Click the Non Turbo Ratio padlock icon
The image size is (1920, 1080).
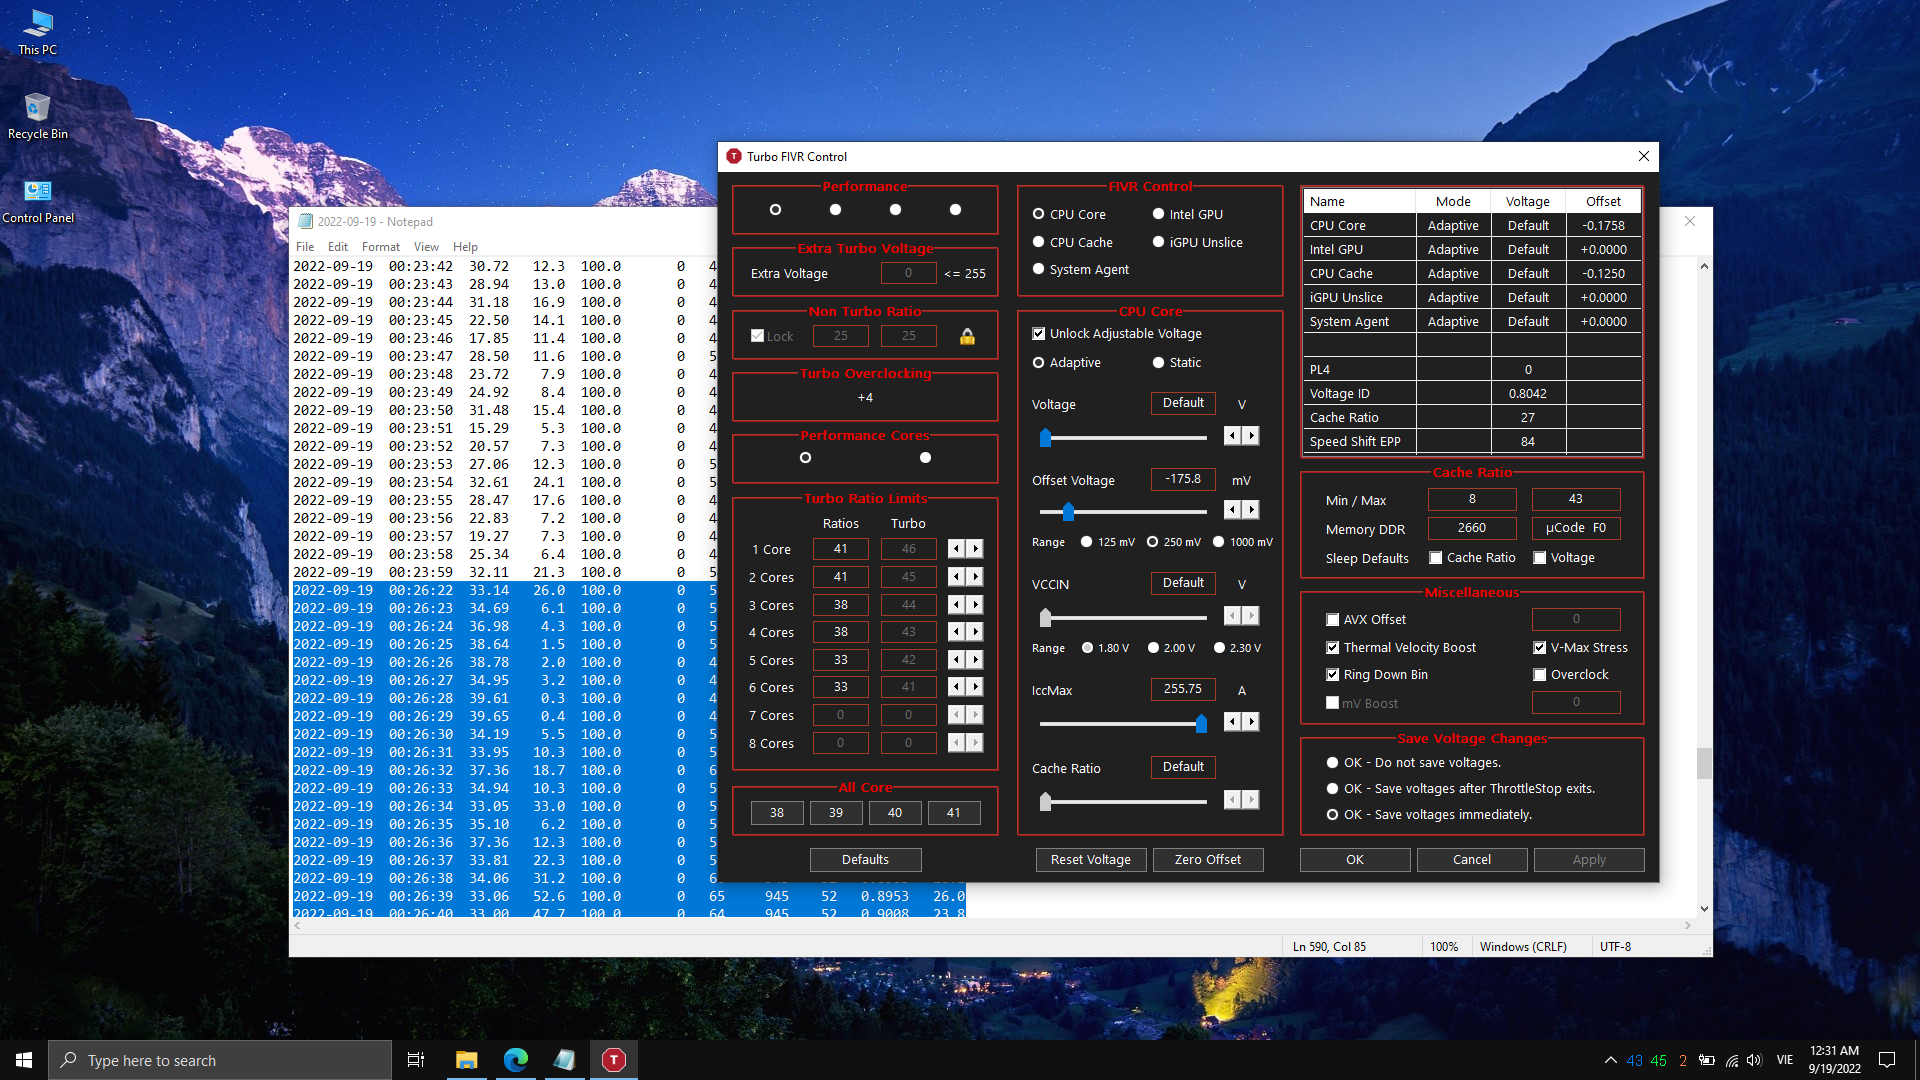click(x=967, y=336)
